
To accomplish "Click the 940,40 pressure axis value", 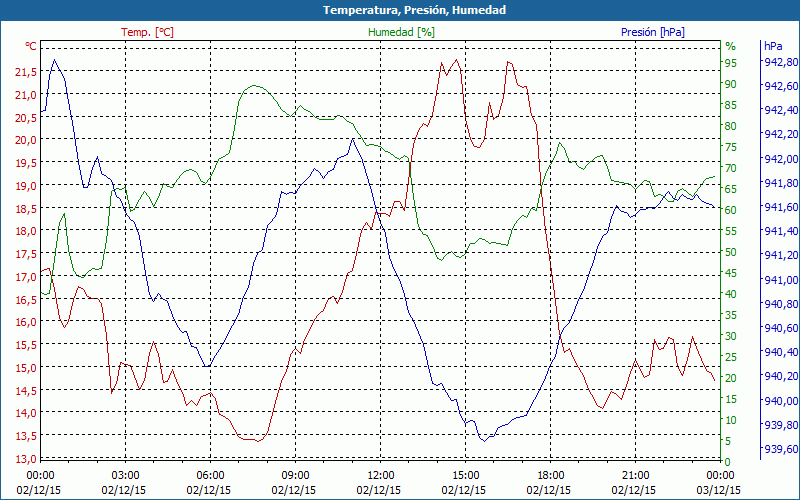I will [x=779, y=352].
